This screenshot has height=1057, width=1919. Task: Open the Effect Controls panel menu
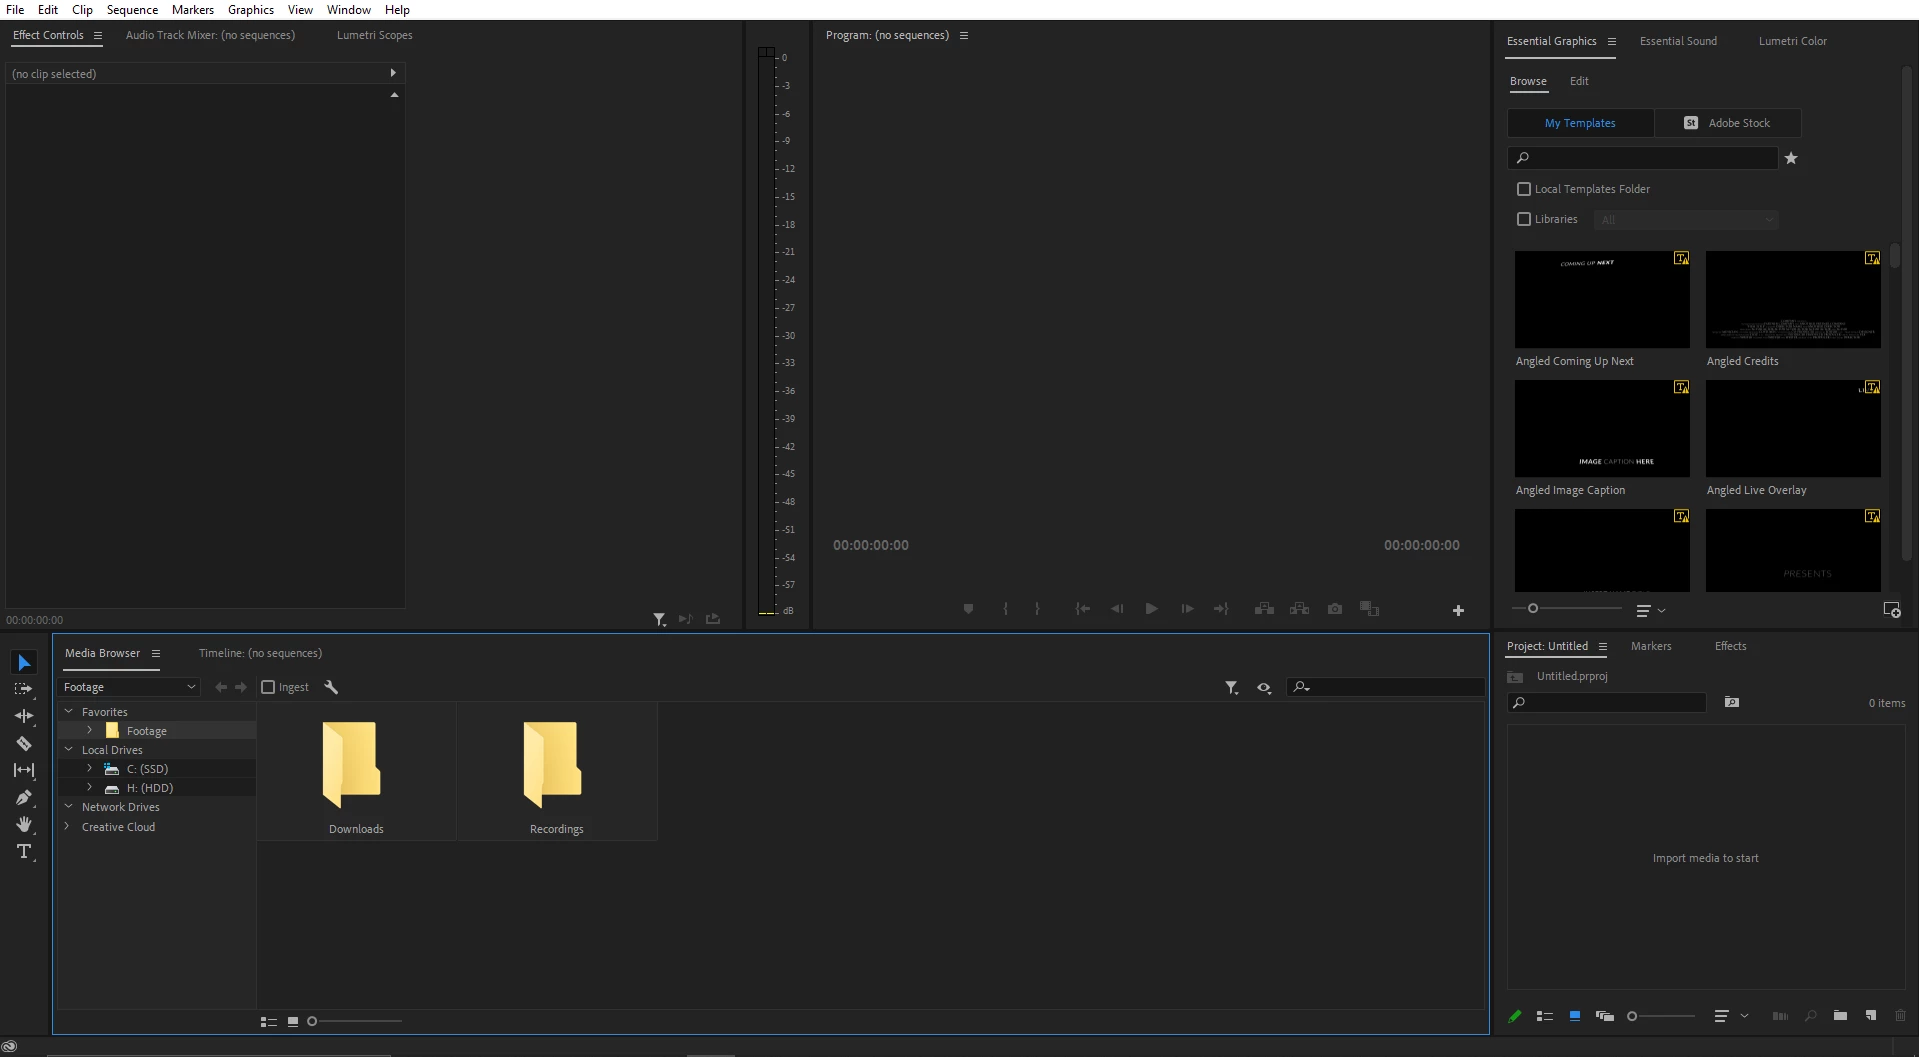(98, 36)
